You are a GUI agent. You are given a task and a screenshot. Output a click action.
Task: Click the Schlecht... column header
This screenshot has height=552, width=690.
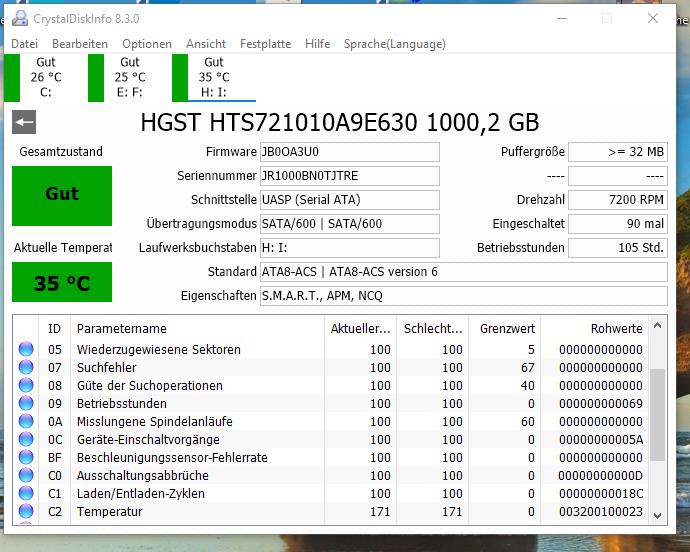(433, 328)
